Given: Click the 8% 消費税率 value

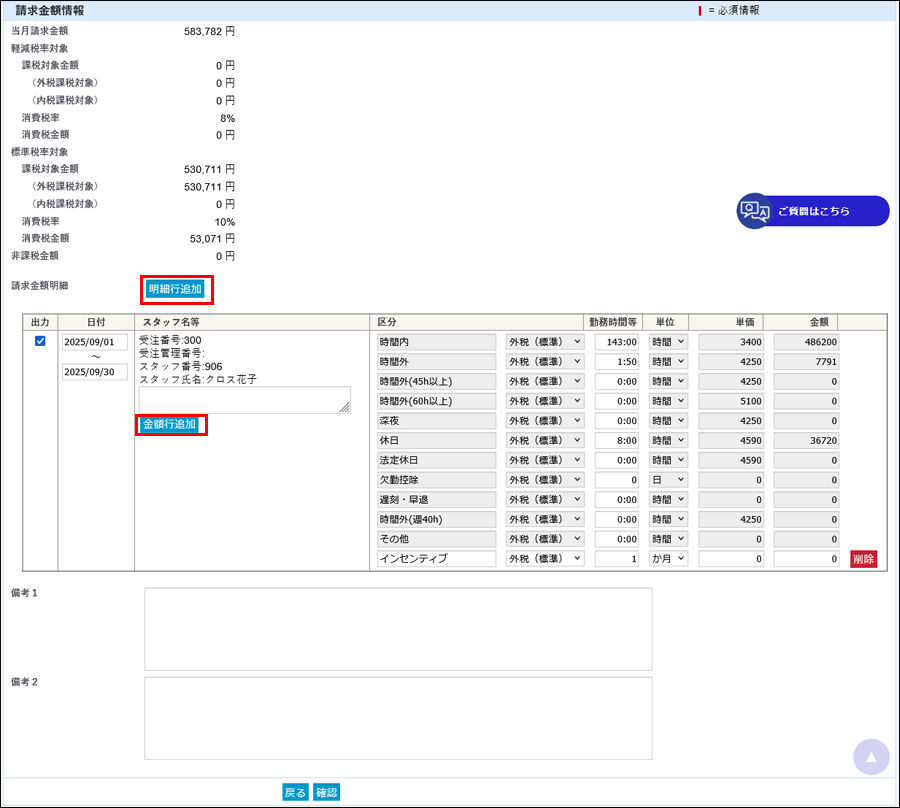Looking at the screenshot, I should pyautogui.click(x=227, y=118).
